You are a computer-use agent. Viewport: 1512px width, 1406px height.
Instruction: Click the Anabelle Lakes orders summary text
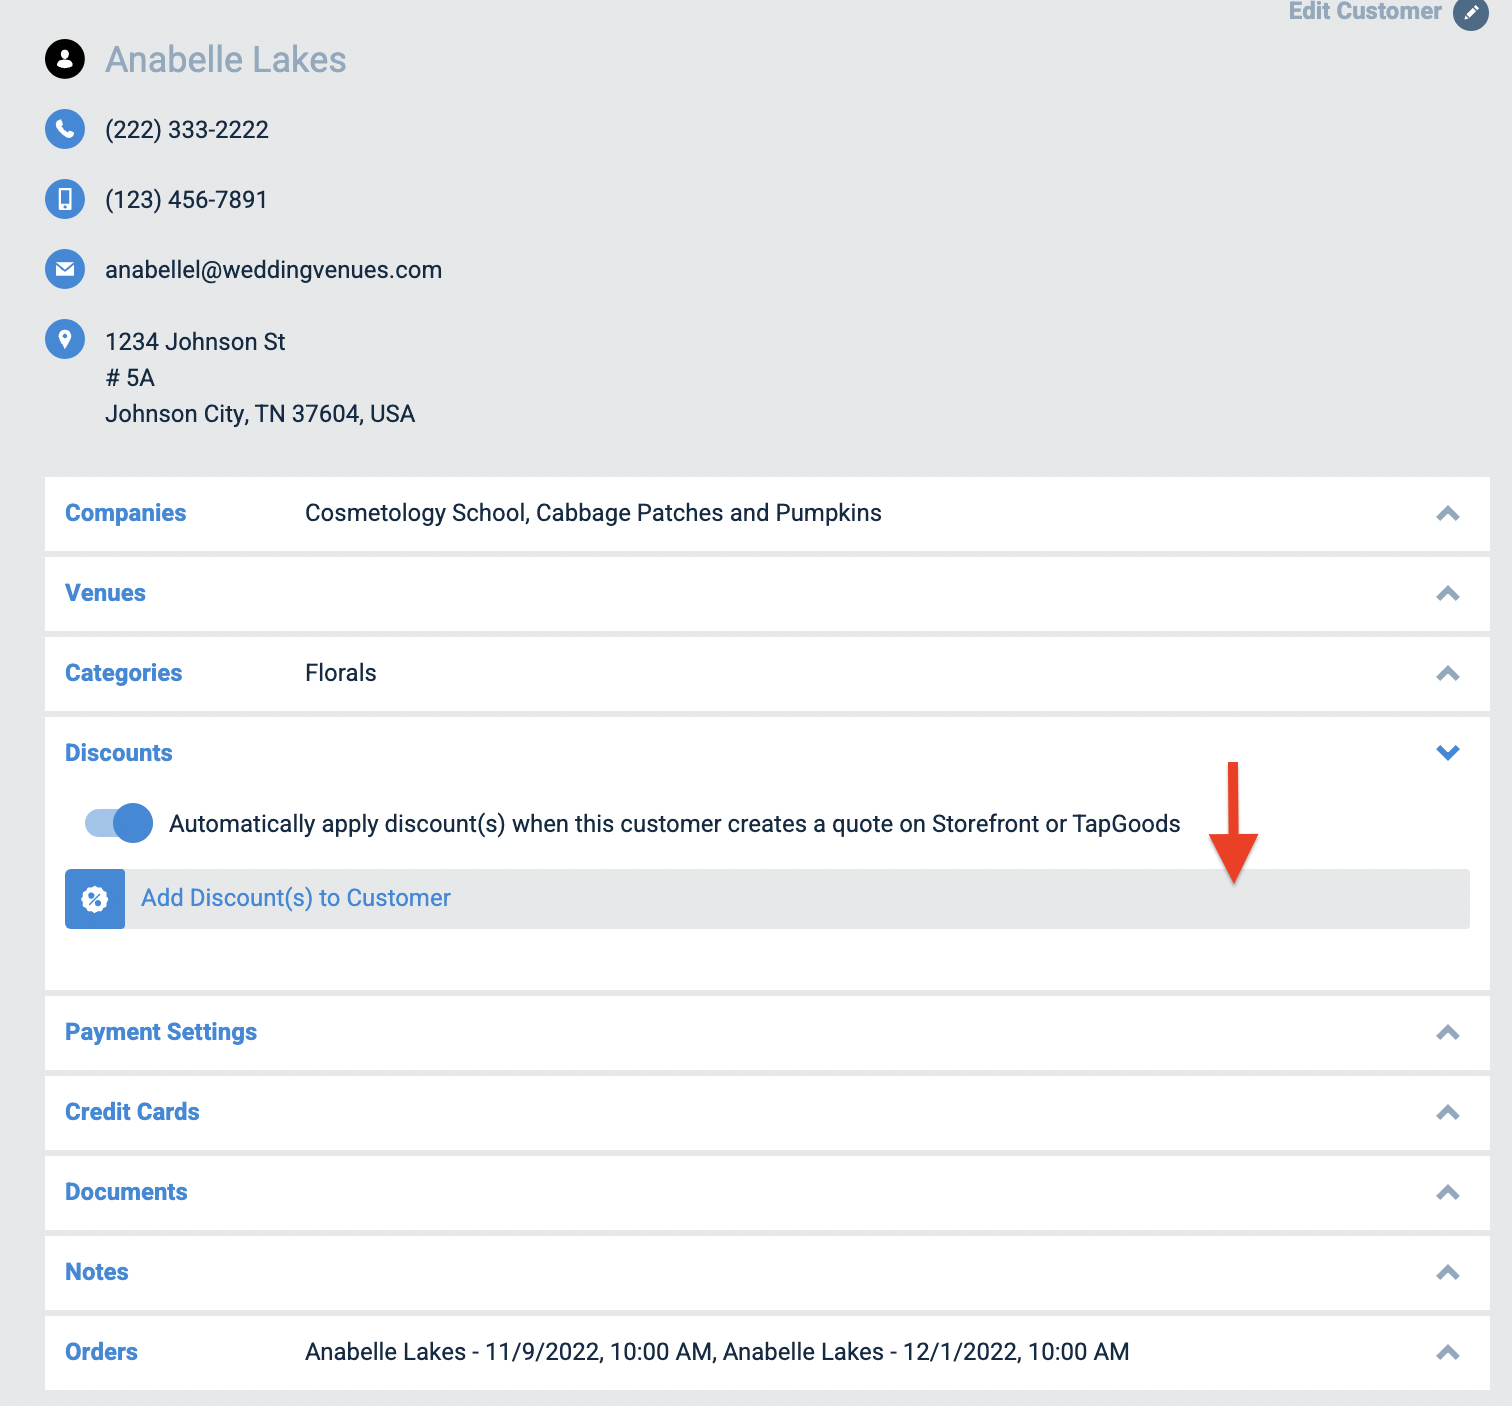coord(717,1352)
